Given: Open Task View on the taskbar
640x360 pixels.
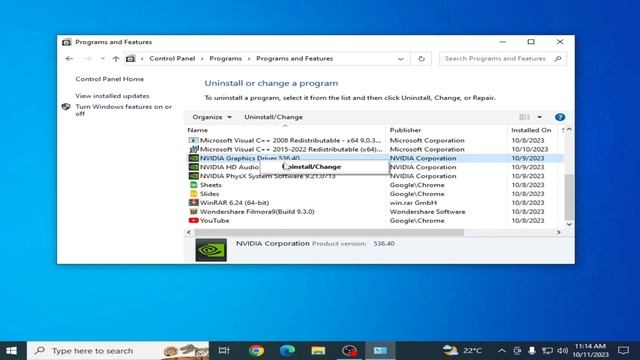Looking at the screenshot, I should click(224, 351).
